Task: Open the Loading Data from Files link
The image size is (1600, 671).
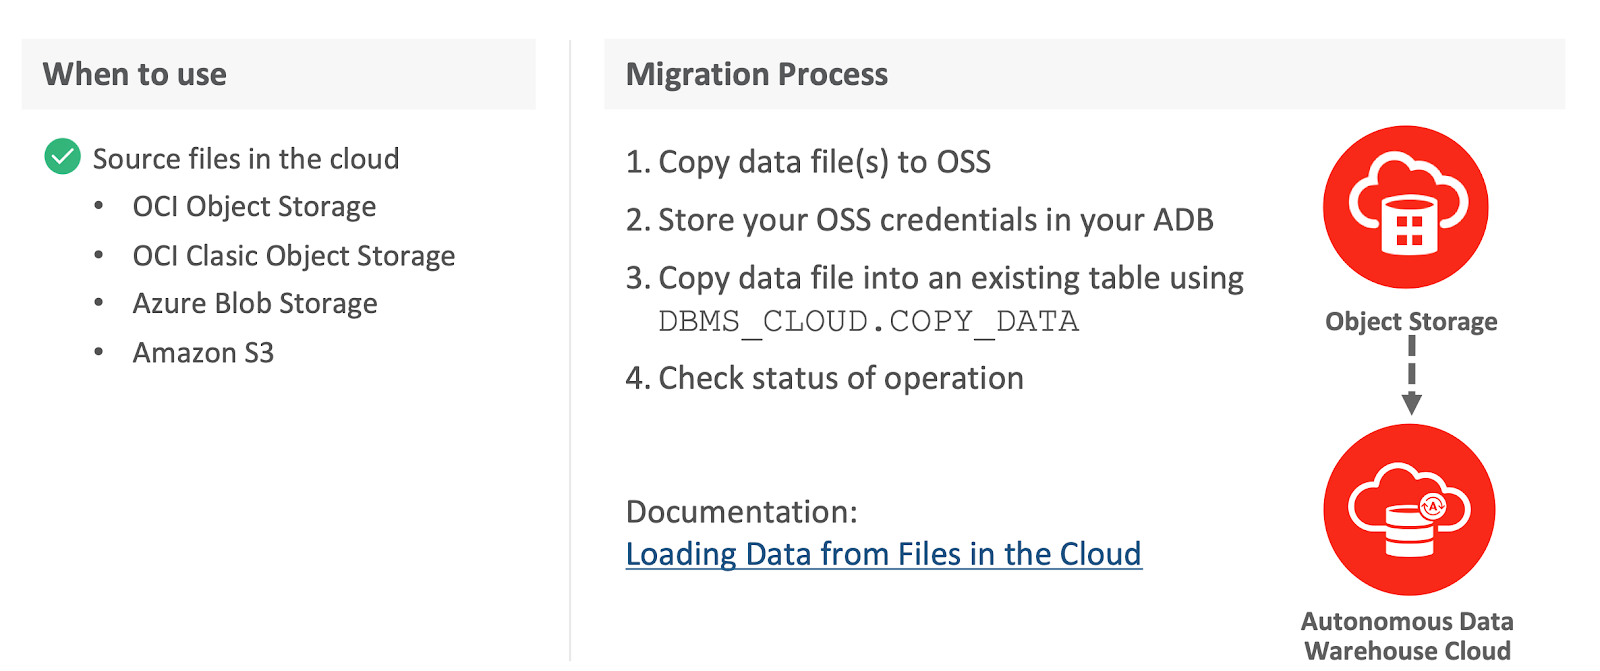Action: [883, 554]
